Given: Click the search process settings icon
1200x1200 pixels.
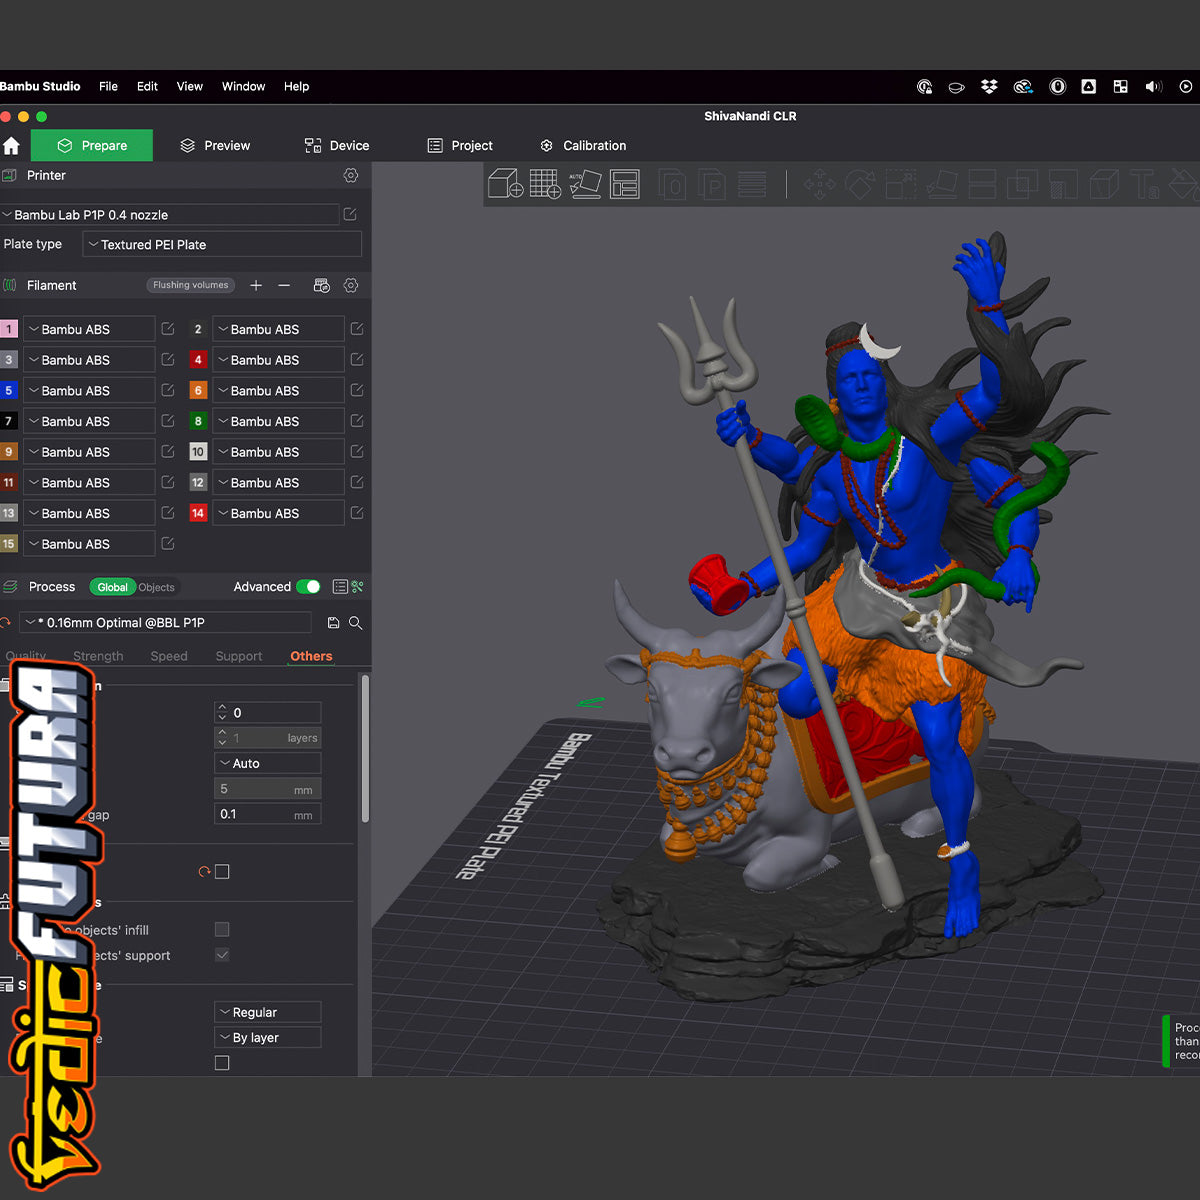Looking at the screenshot, I should pyautogui.click(x=355, y=623).
